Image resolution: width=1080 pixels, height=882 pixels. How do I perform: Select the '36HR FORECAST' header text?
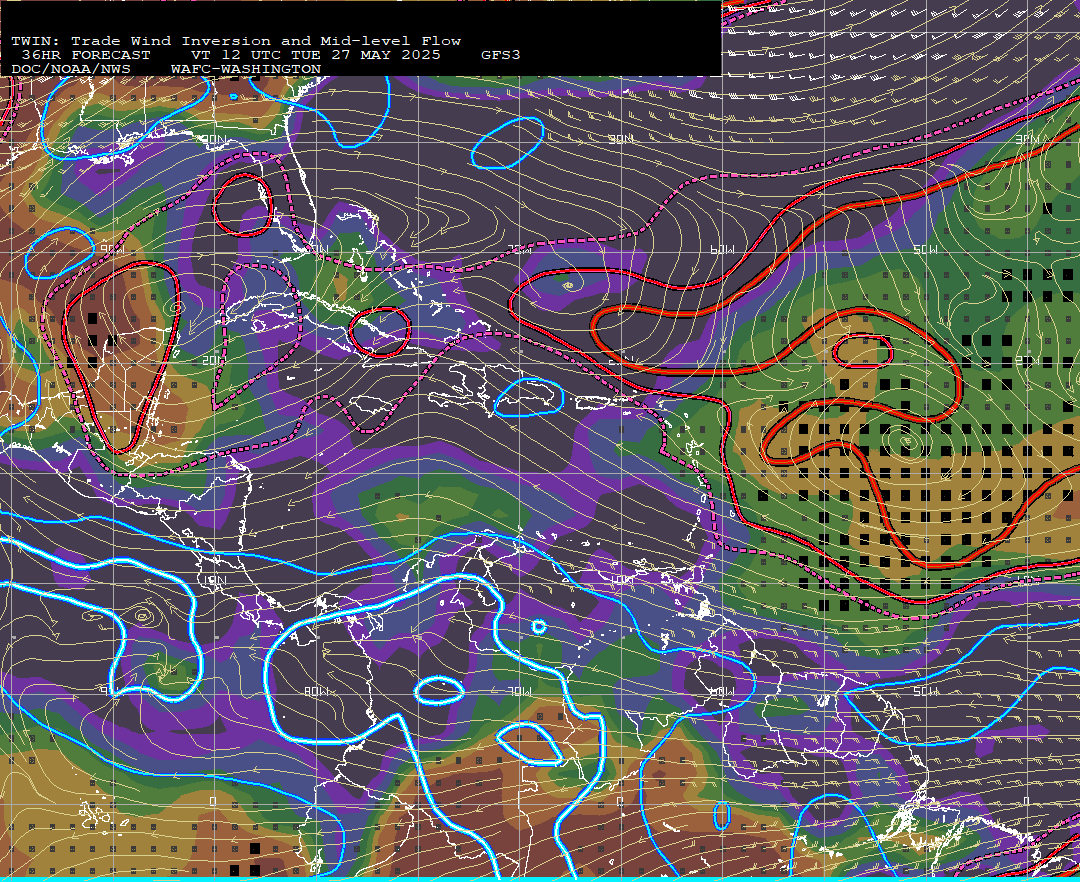[86, 55]
